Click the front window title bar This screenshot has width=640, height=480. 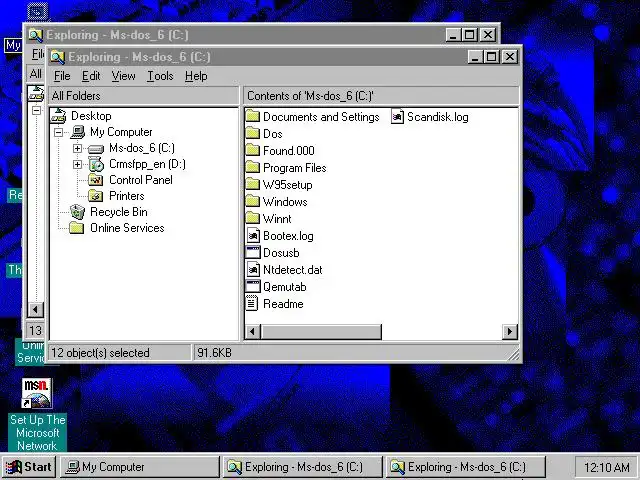(x=283, y=57)
